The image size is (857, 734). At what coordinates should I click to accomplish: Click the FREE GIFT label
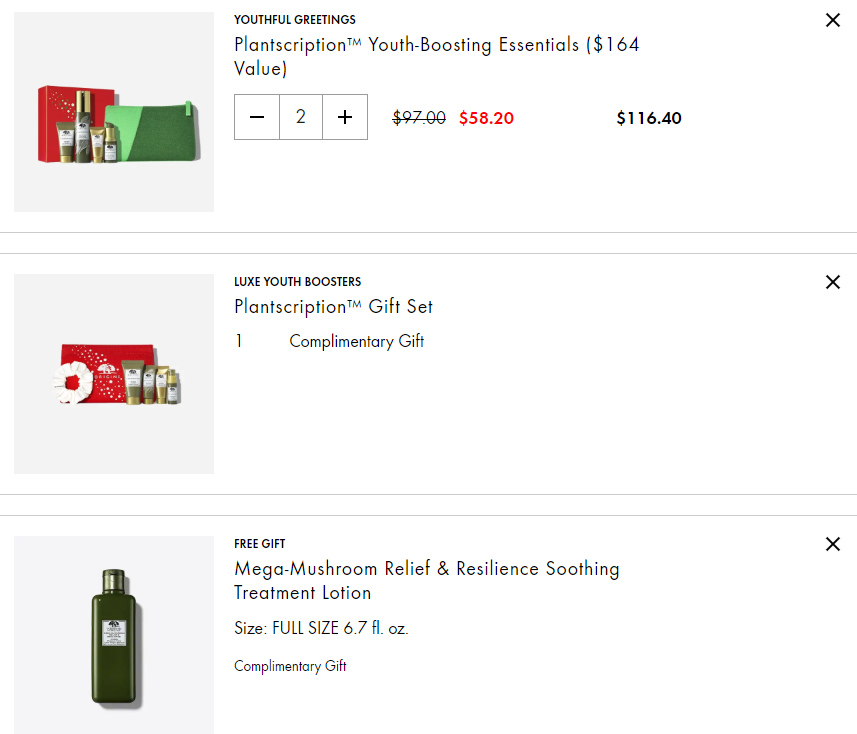pos(259,544)
